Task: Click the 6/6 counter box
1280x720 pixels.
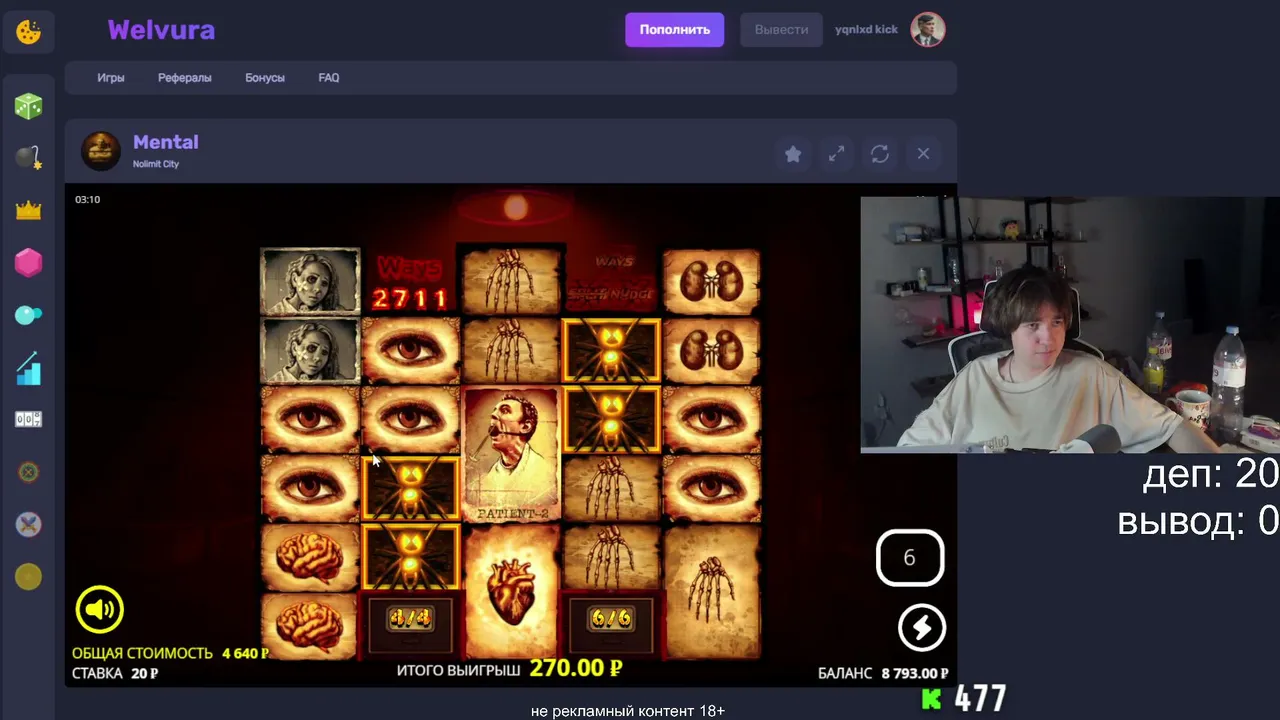Action: (x=610, y=621)
